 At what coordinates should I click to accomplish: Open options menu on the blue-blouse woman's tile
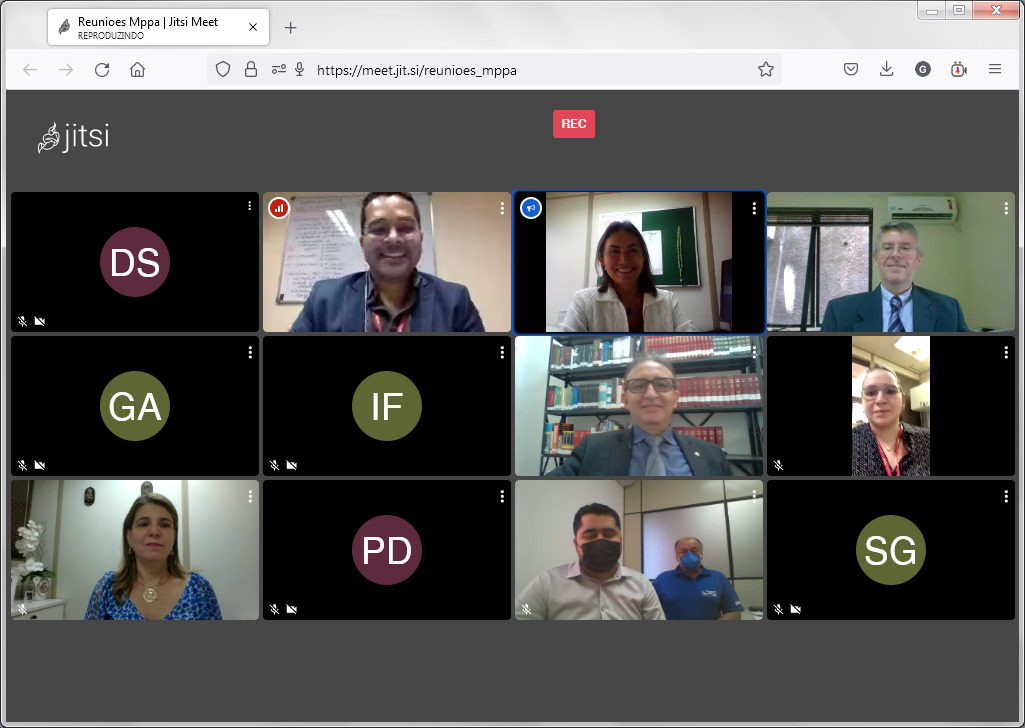(x=250, y=497)
